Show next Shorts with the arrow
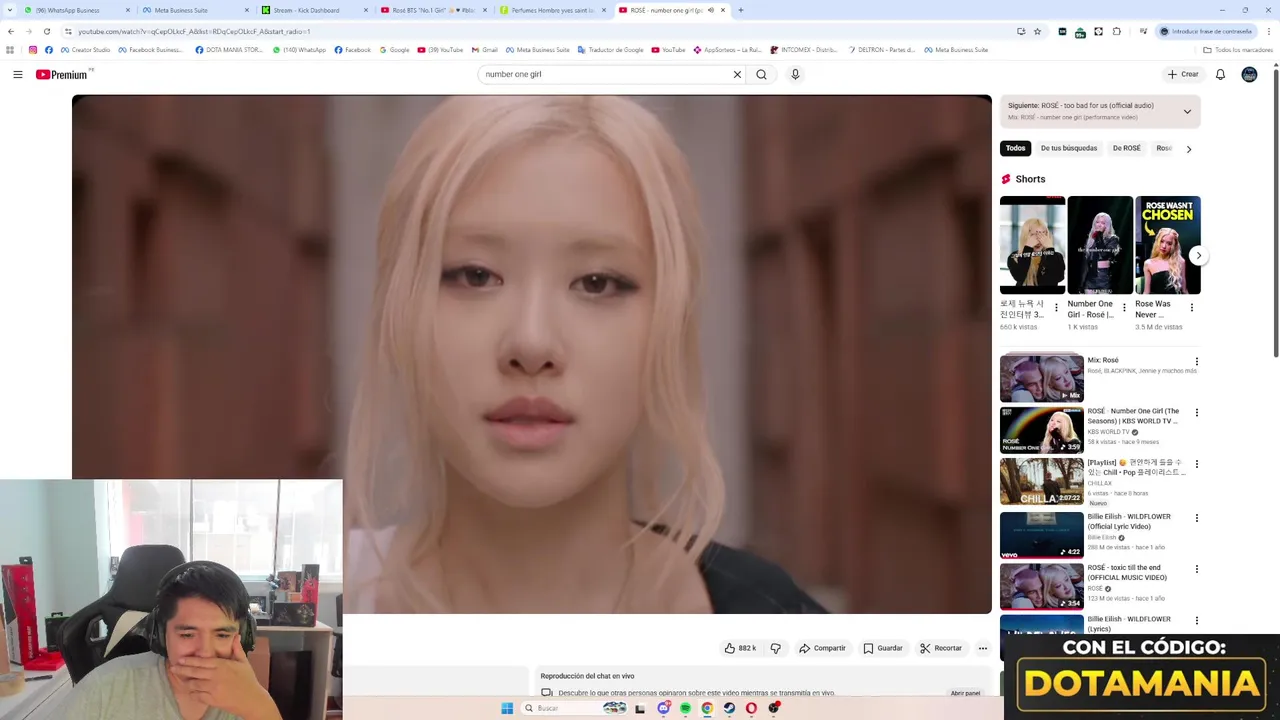Viewport: 1280px width, 720px height. 1198,255
